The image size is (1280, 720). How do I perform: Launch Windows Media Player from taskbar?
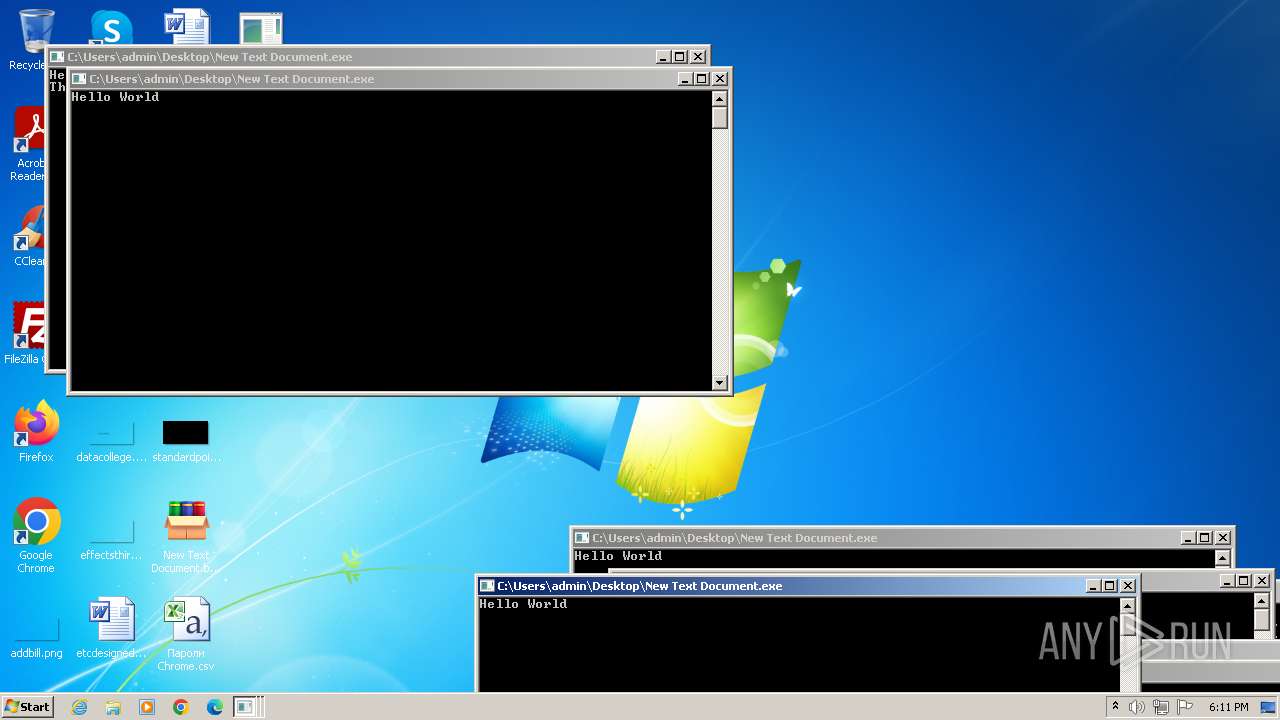(147, 707)
